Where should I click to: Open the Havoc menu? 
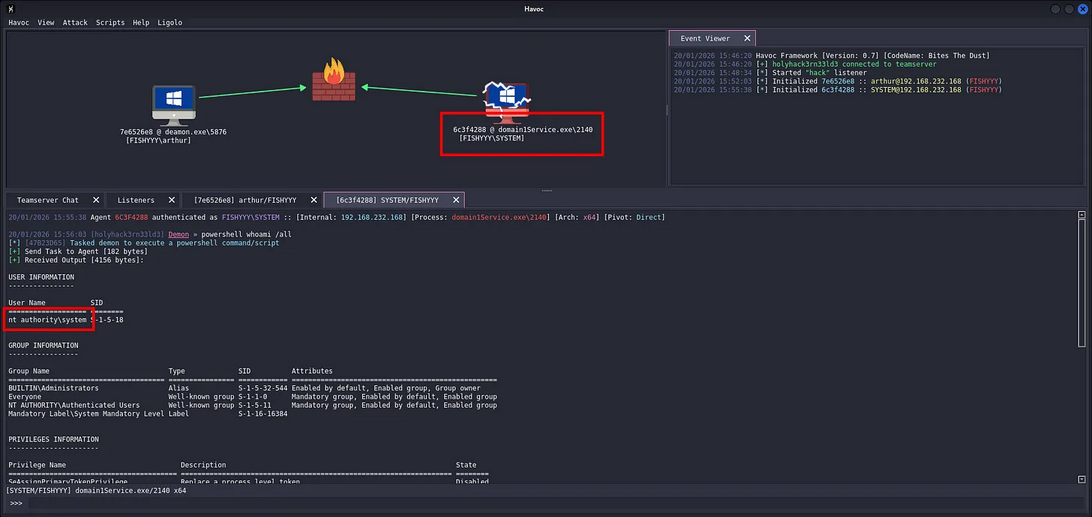[x=18, y=22]
